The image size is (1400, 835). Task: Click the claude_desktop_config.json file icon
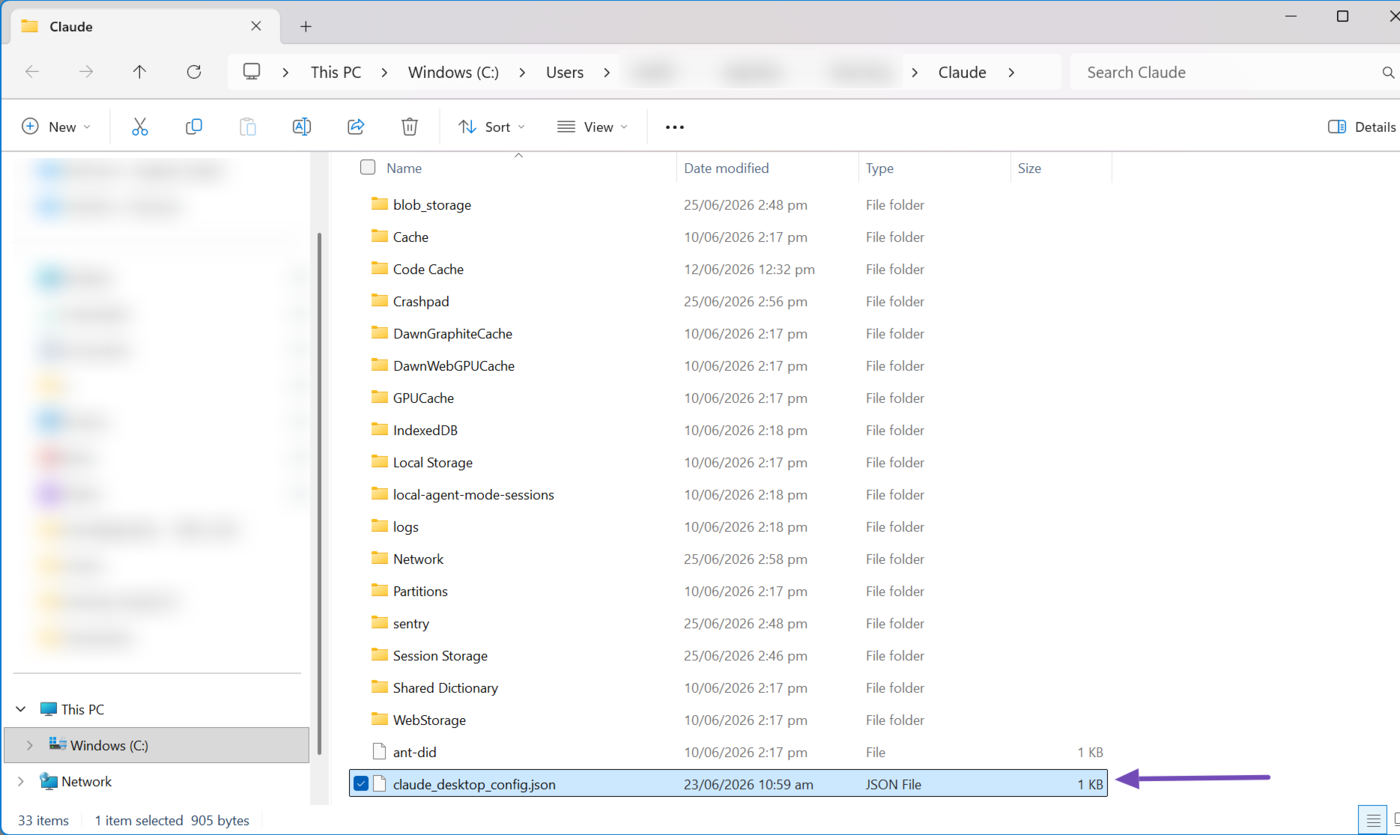pyautogui.click(x=379, y=784)
